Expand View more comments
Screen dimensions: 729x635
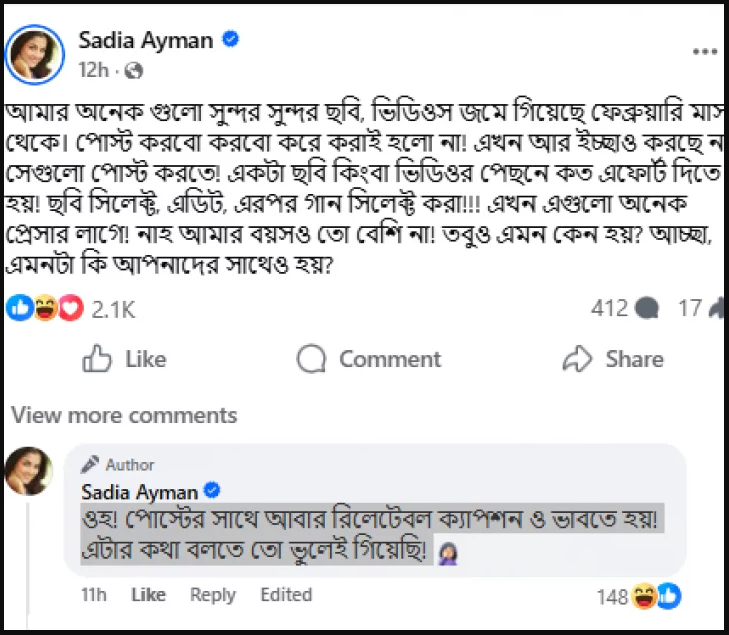click(x=124, y=415)
